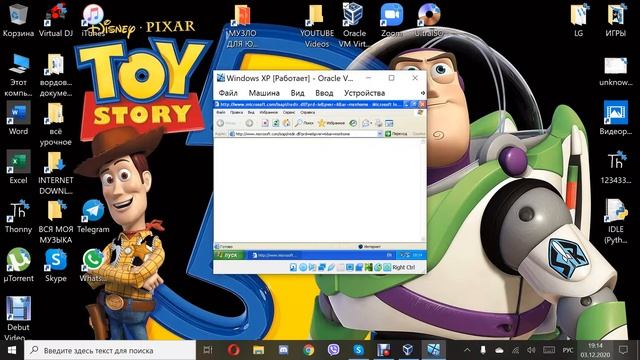Image resolution: width=640 pixels, height=360 pixels.
Task: Click the Right Ctrl host key label
Action: point(404,267)
